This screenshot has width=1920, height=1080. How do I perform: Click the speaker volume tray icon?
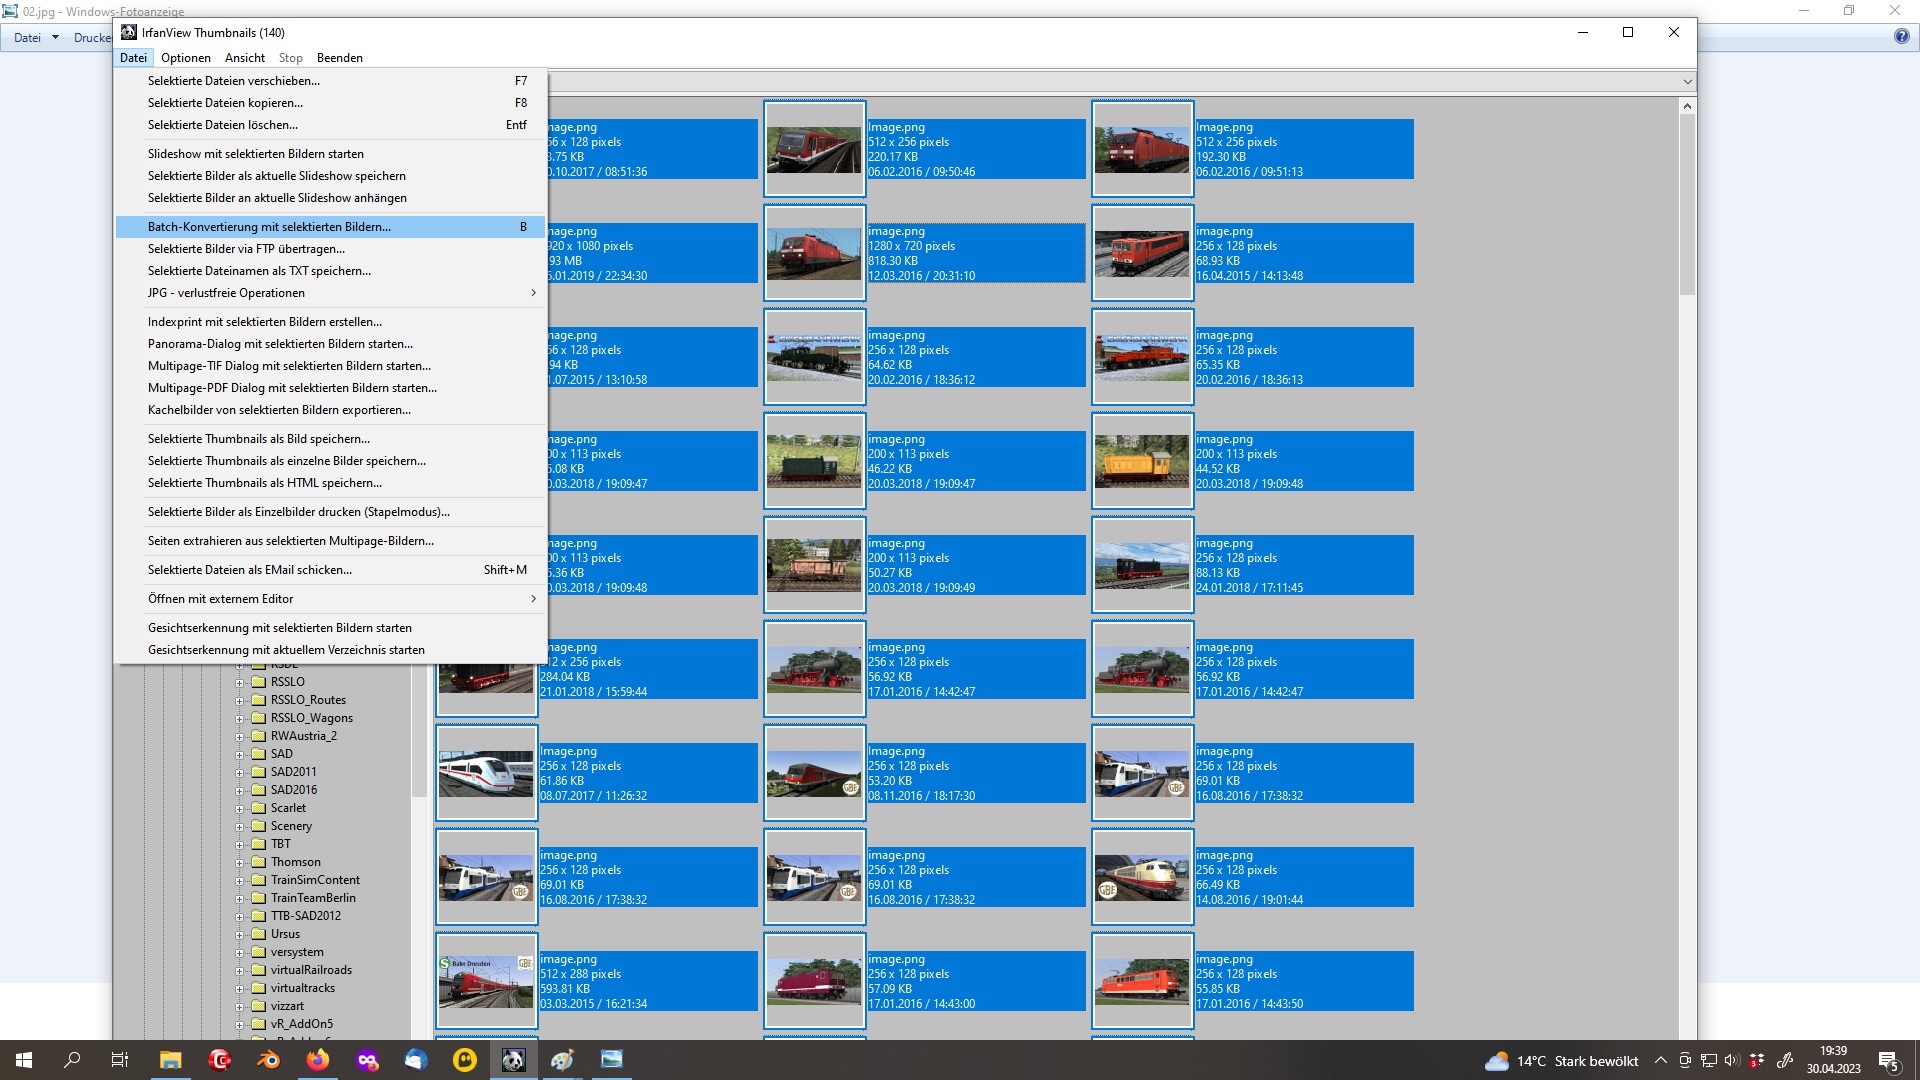(x=1732, y=1061)
